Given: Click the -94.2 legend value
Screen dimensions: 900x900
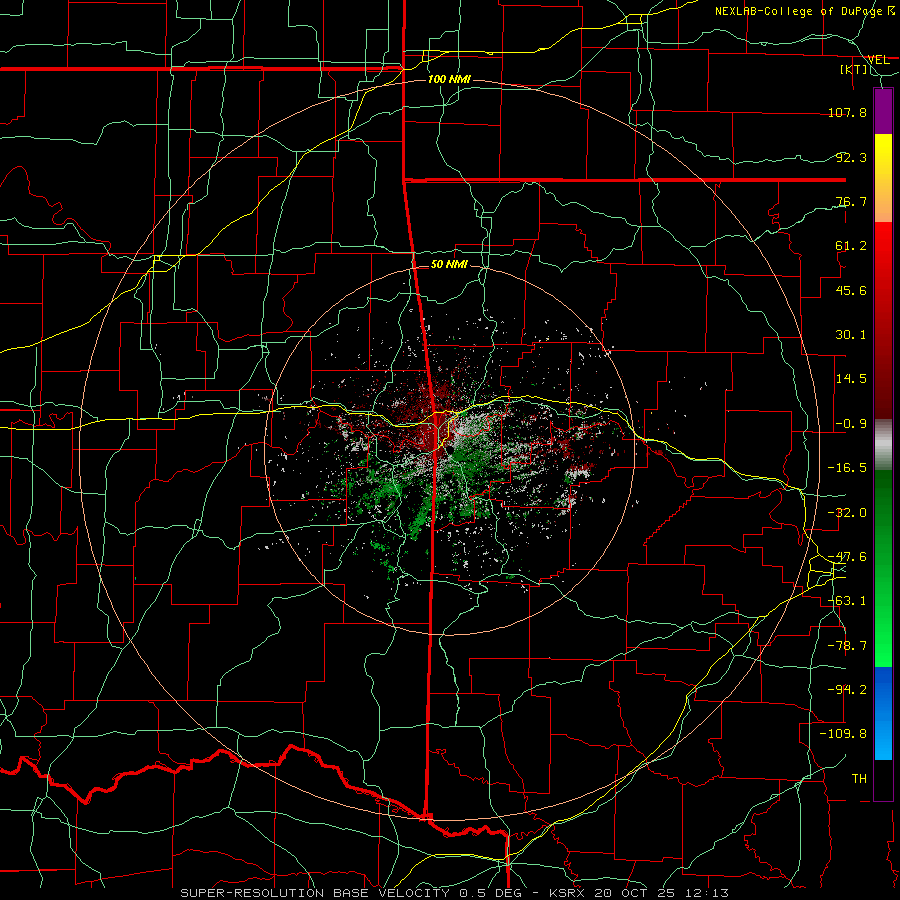Looking at the screenshot, I should 847,690.
